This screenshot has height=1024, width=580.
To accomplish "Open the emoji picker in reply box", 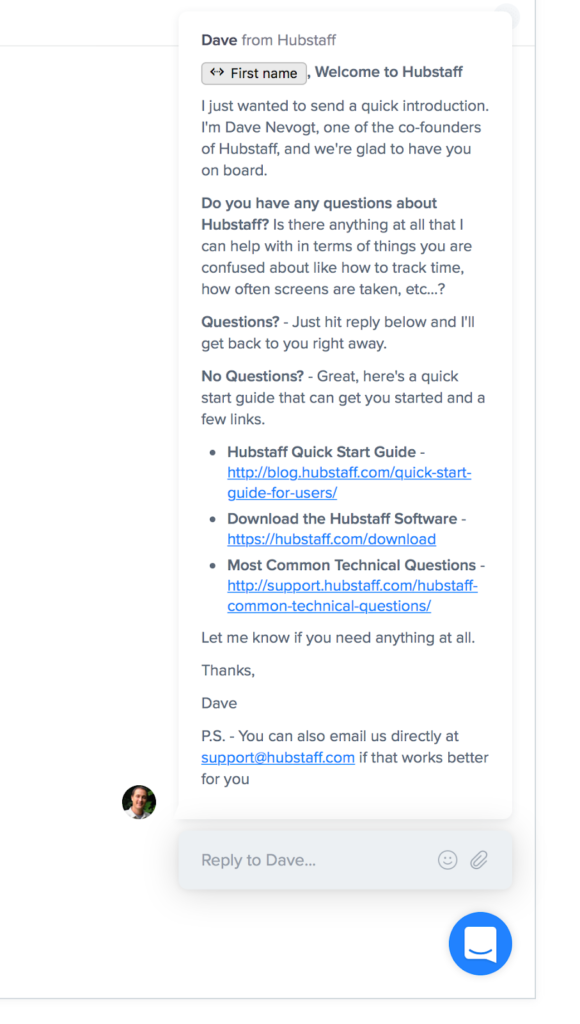I will pyautogui.click(x=447, y=859).
